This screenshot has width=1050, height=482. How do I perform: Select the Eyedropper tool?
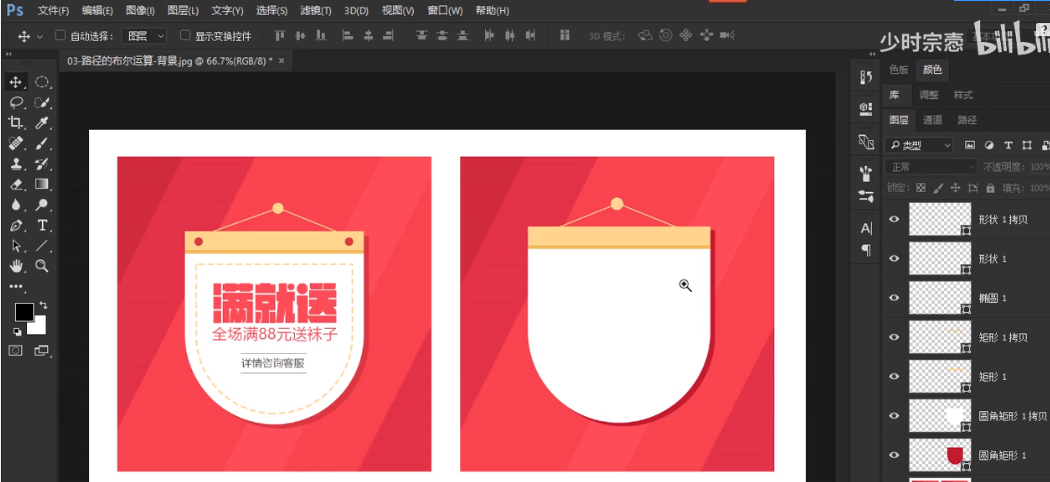pos(42,123)
